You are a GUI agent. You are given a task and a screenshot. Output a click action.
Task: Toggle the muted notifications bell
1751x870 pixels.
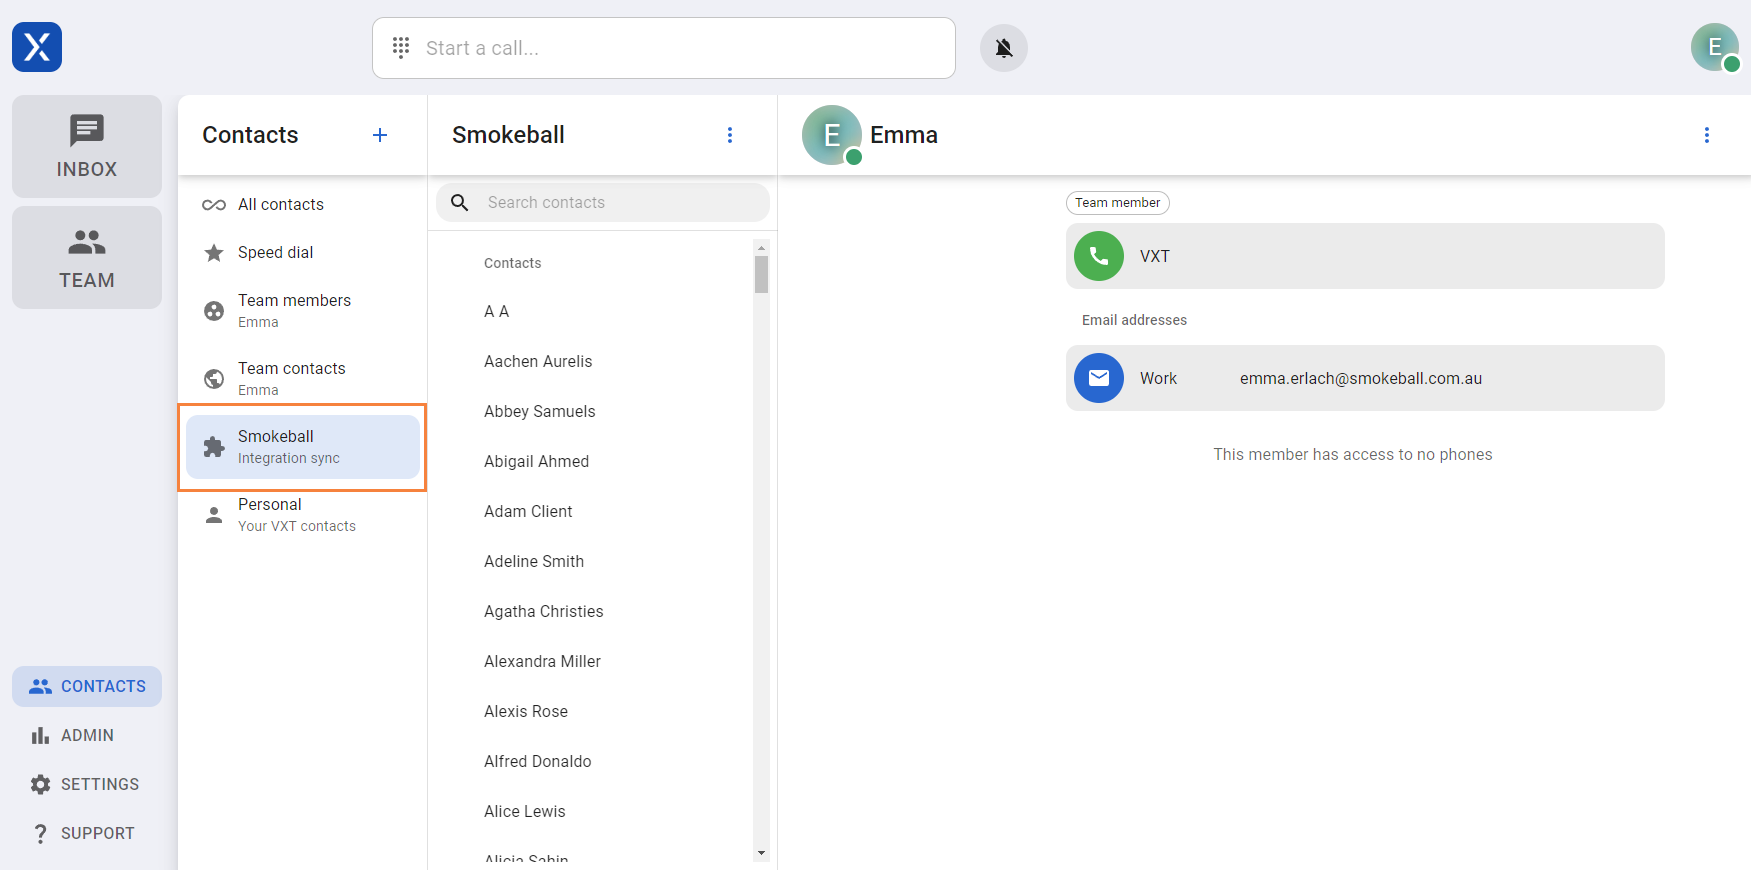[1004, 48]
